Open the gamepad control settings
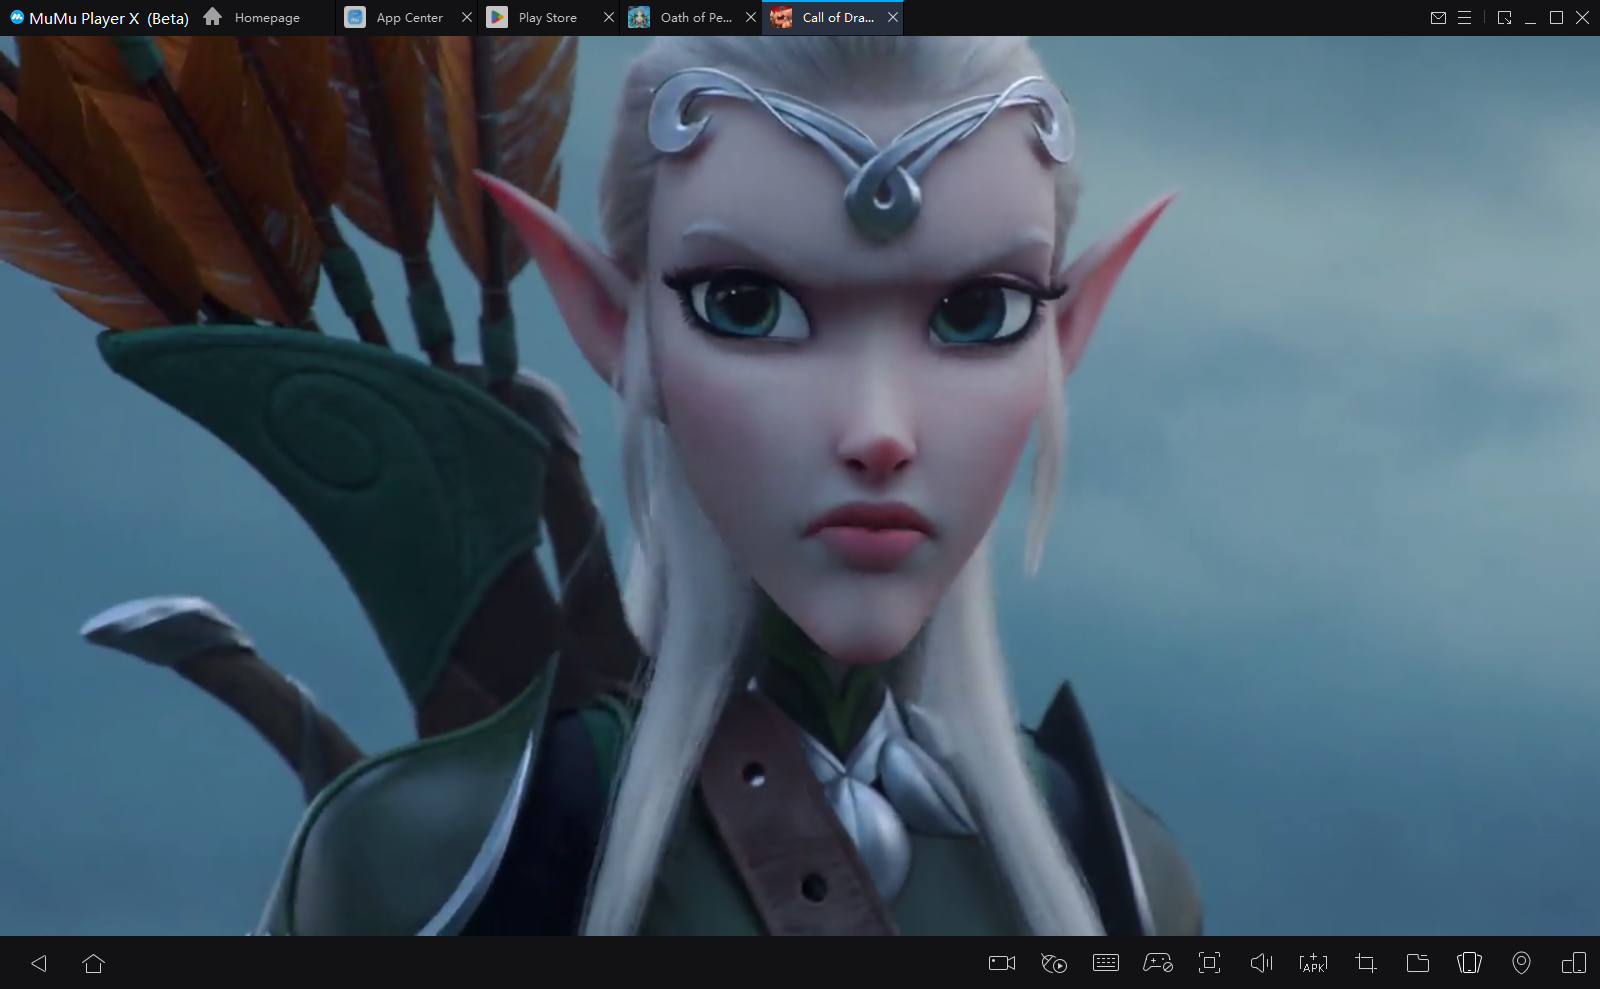 [1158, 963]
